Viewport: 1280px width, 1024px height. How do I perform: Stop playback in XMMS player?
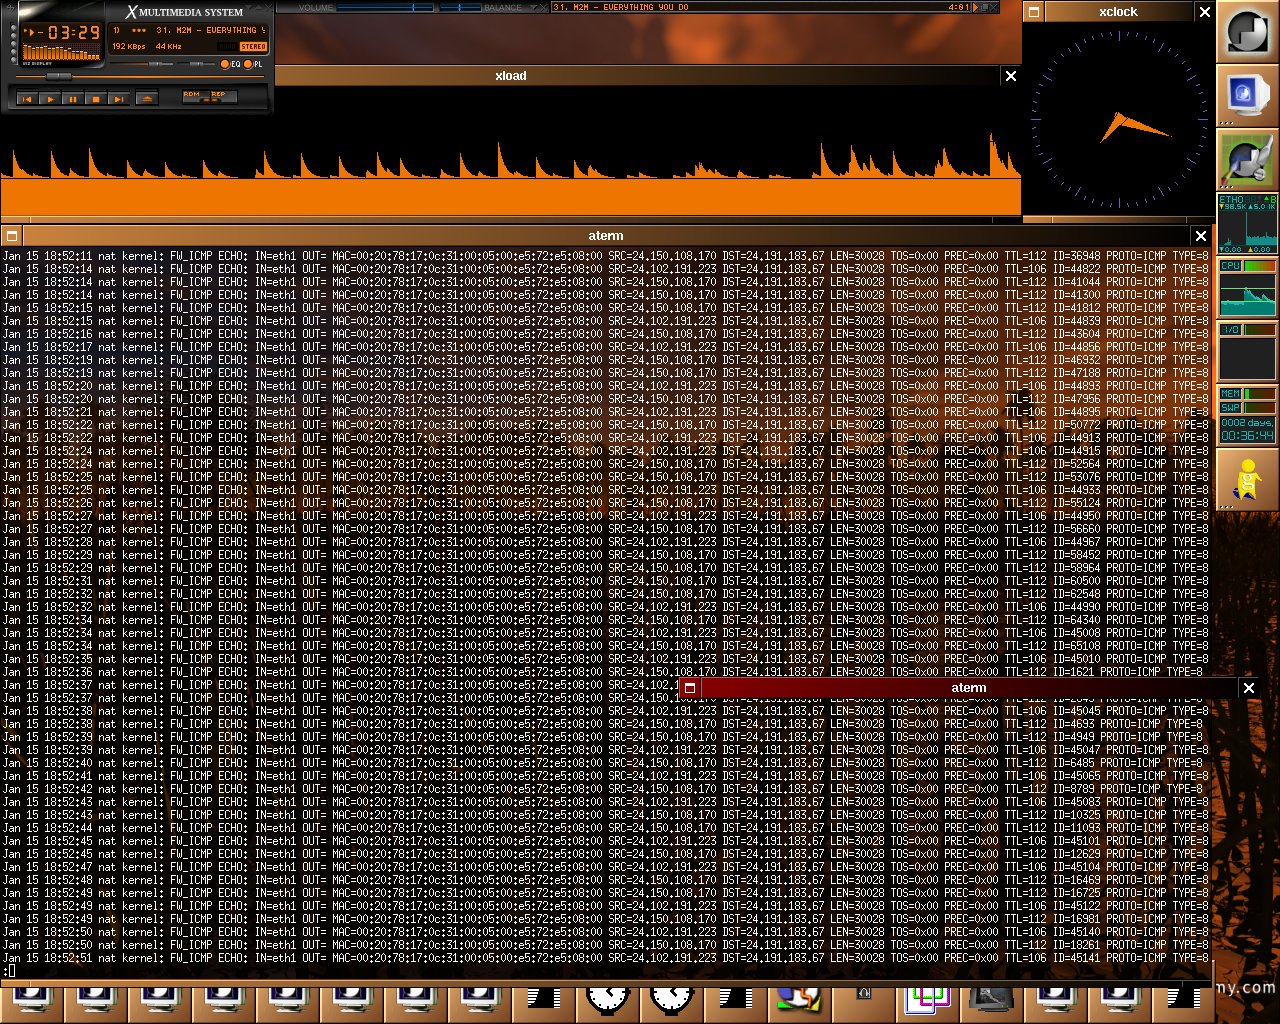pos(96,98)
